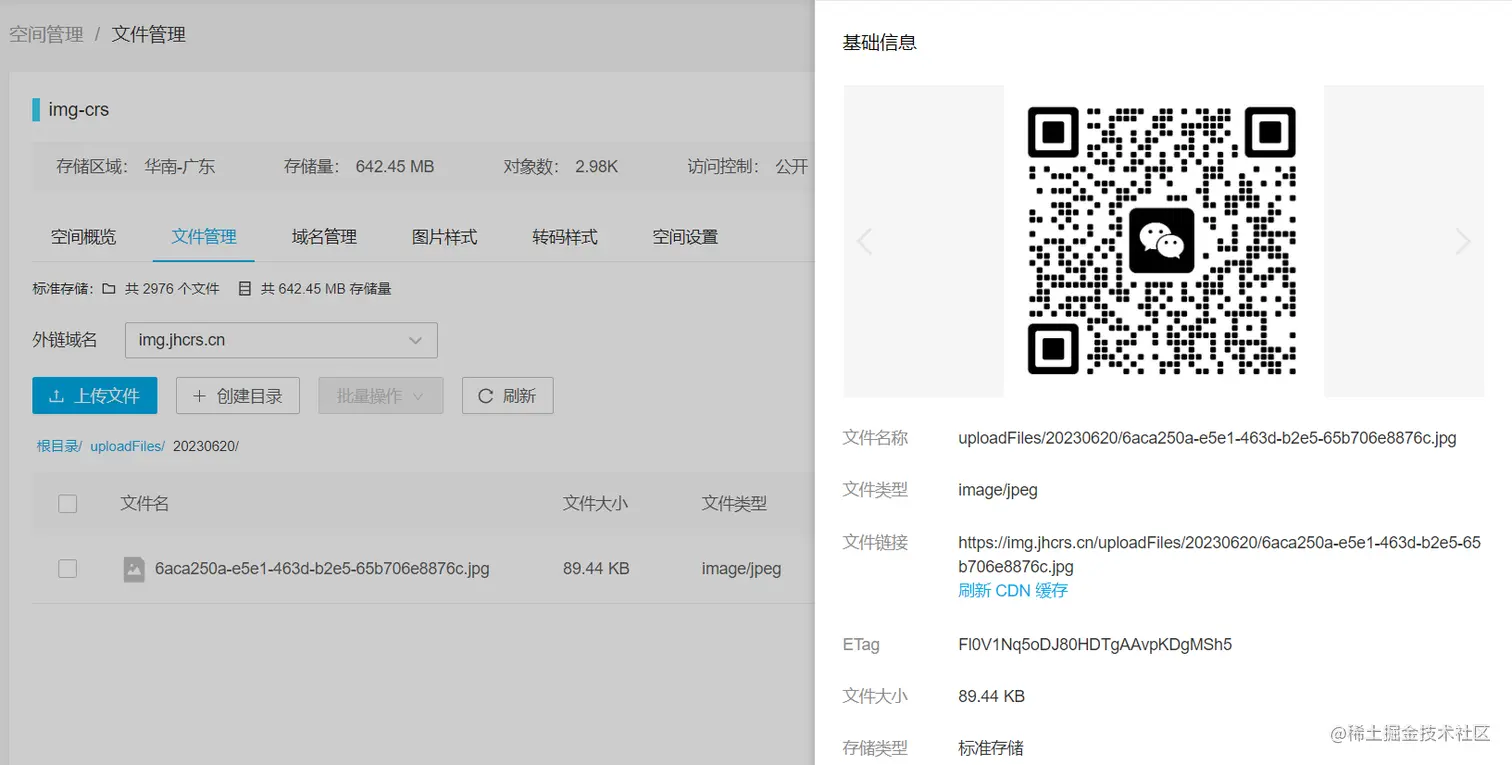Tick the select-all checkbox in table header
Viewport: 1512px width, 765px height.
click(68, 504)
